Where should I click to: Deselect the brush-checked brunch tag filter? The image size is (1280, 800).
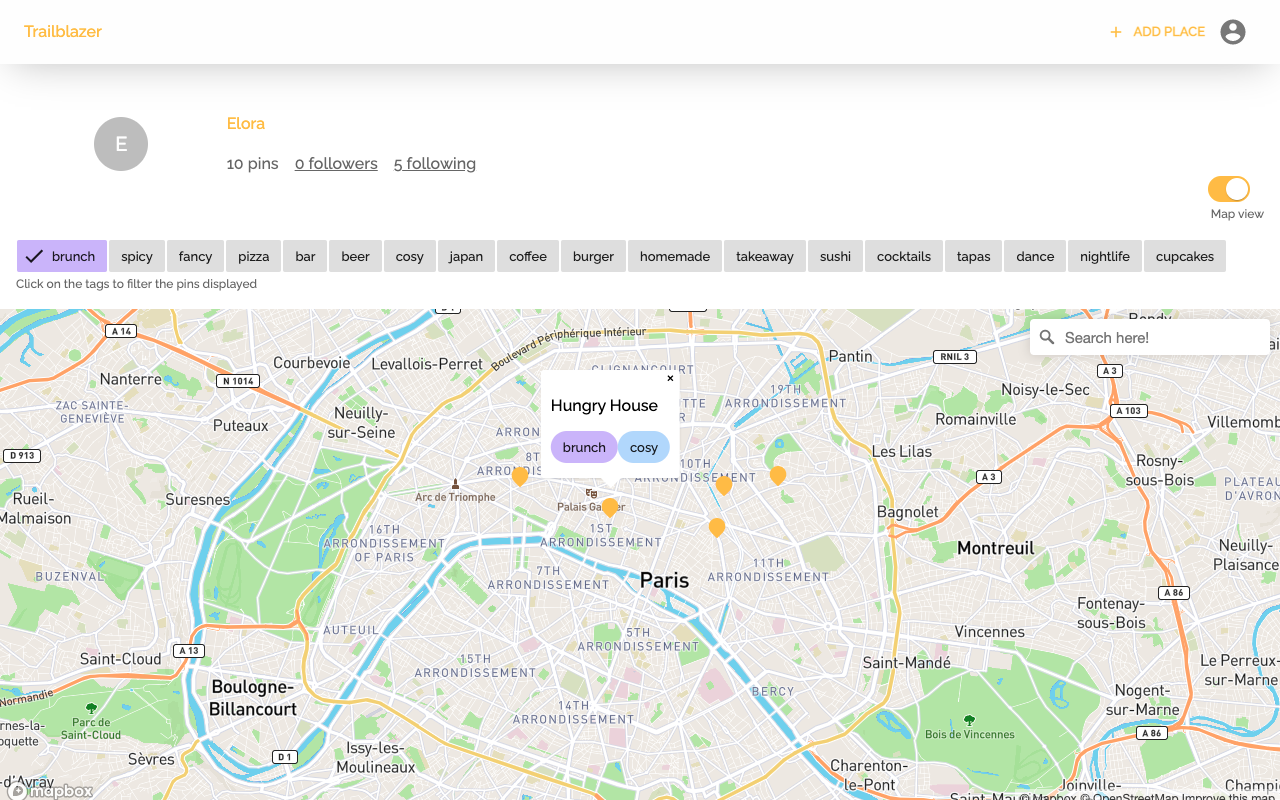pyautogui.click(x=62, y=256)
